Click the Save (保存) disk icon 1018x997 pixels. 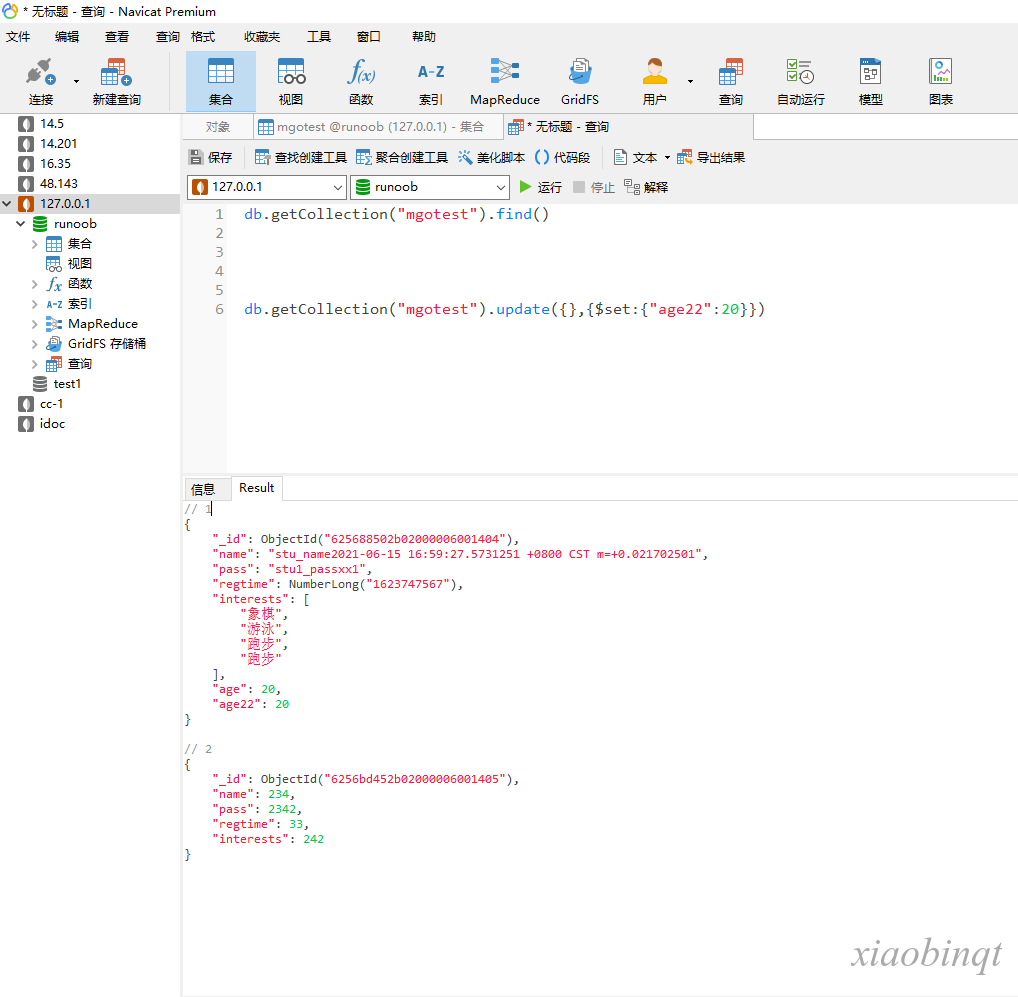tap(195, 157)
